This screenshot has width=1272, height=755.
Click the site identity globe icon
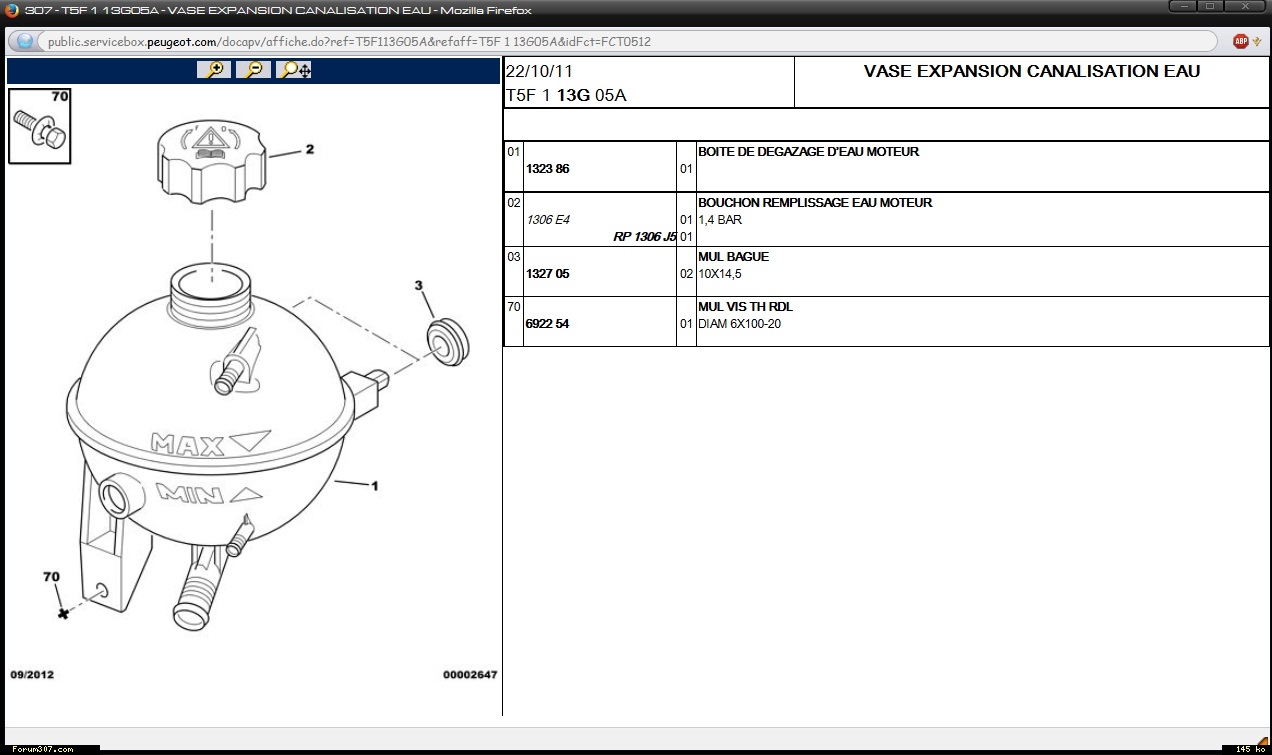click(25, 41)
